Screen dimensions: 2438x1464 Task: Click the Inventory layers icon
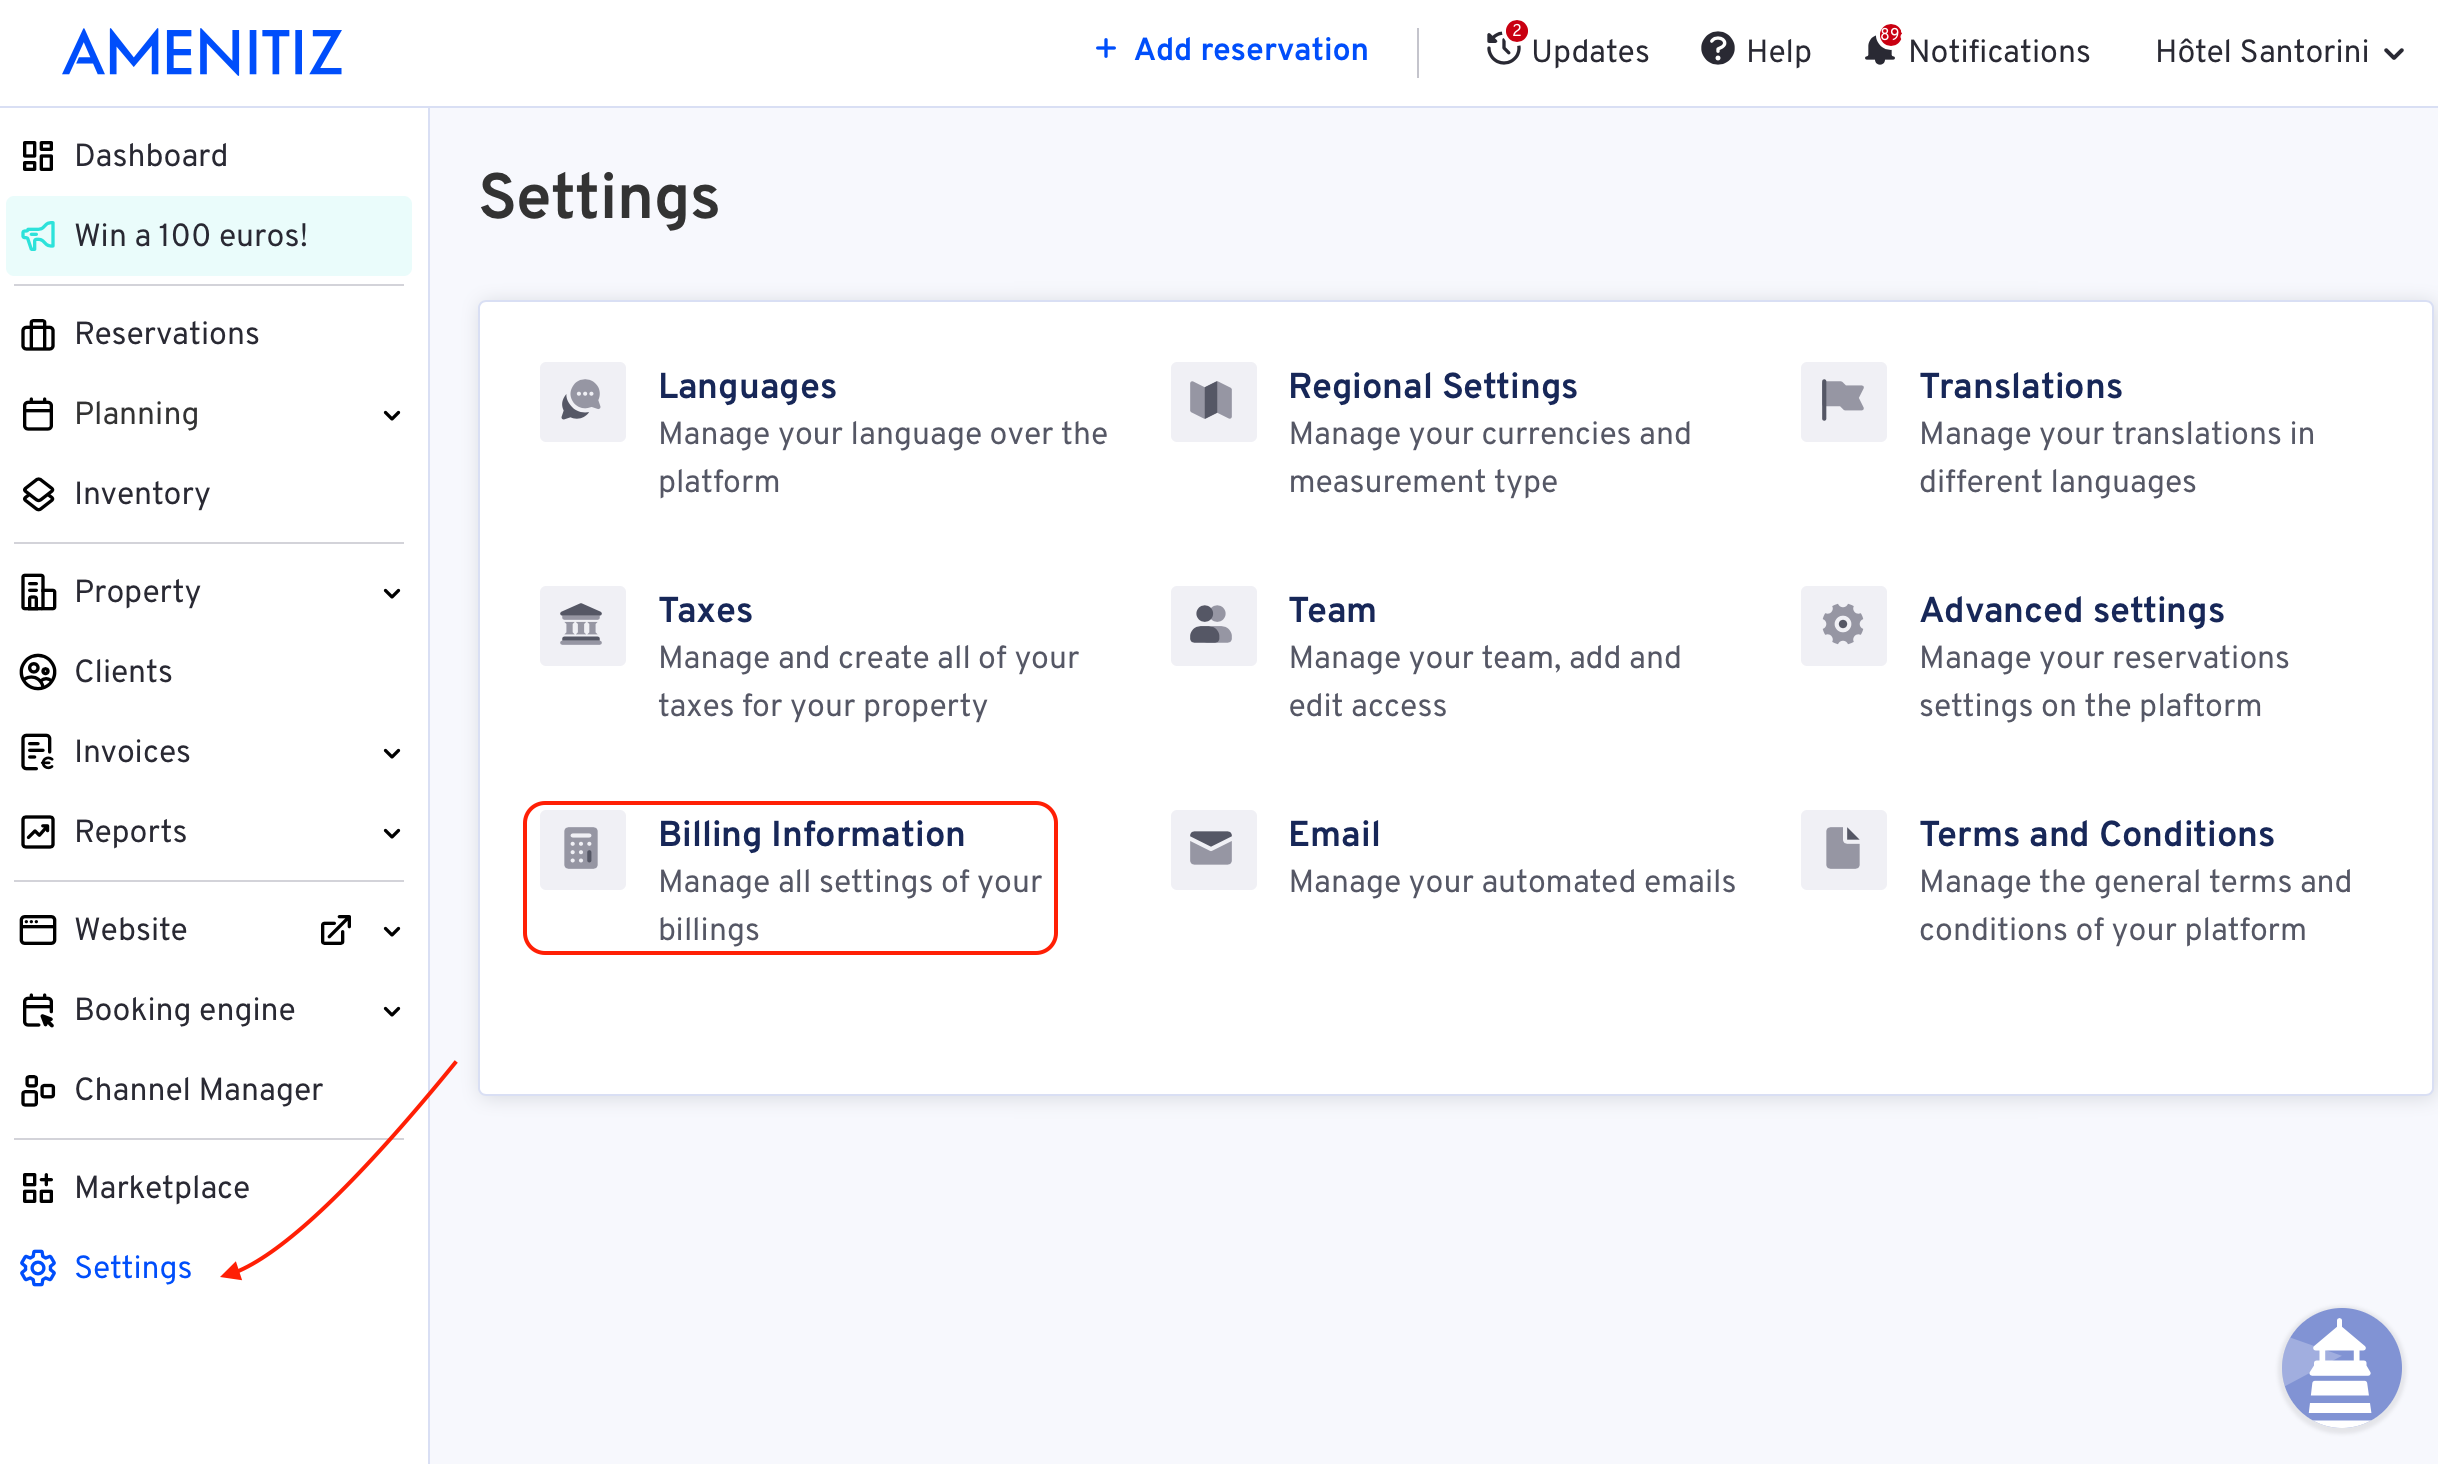pyautogui.click(x=38, y=494)
